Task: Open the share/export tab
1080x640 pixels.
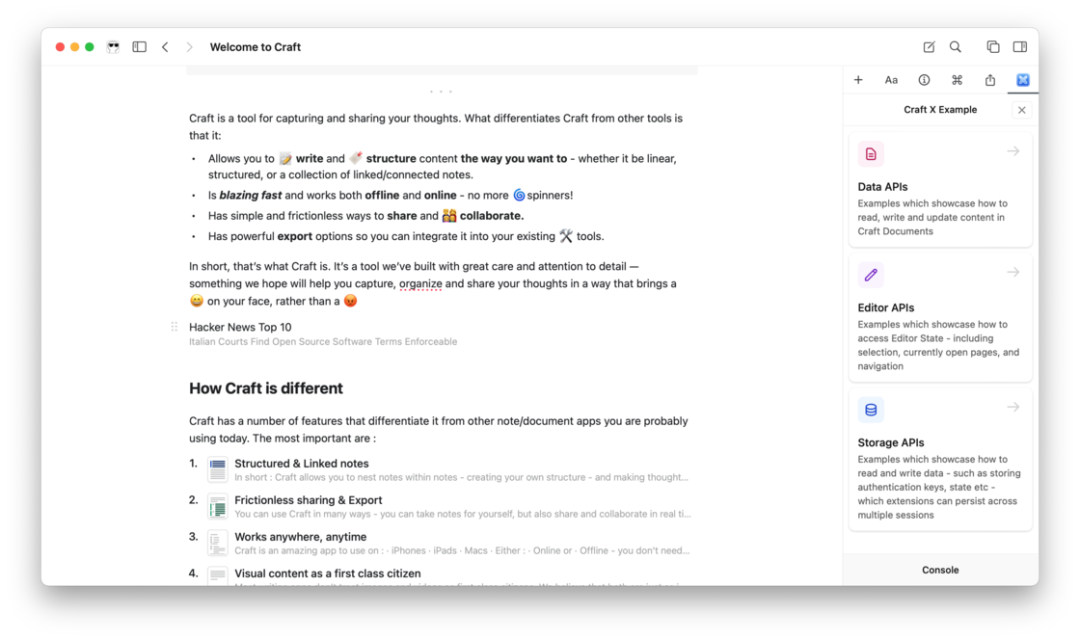Action: [x=990, y=80]
